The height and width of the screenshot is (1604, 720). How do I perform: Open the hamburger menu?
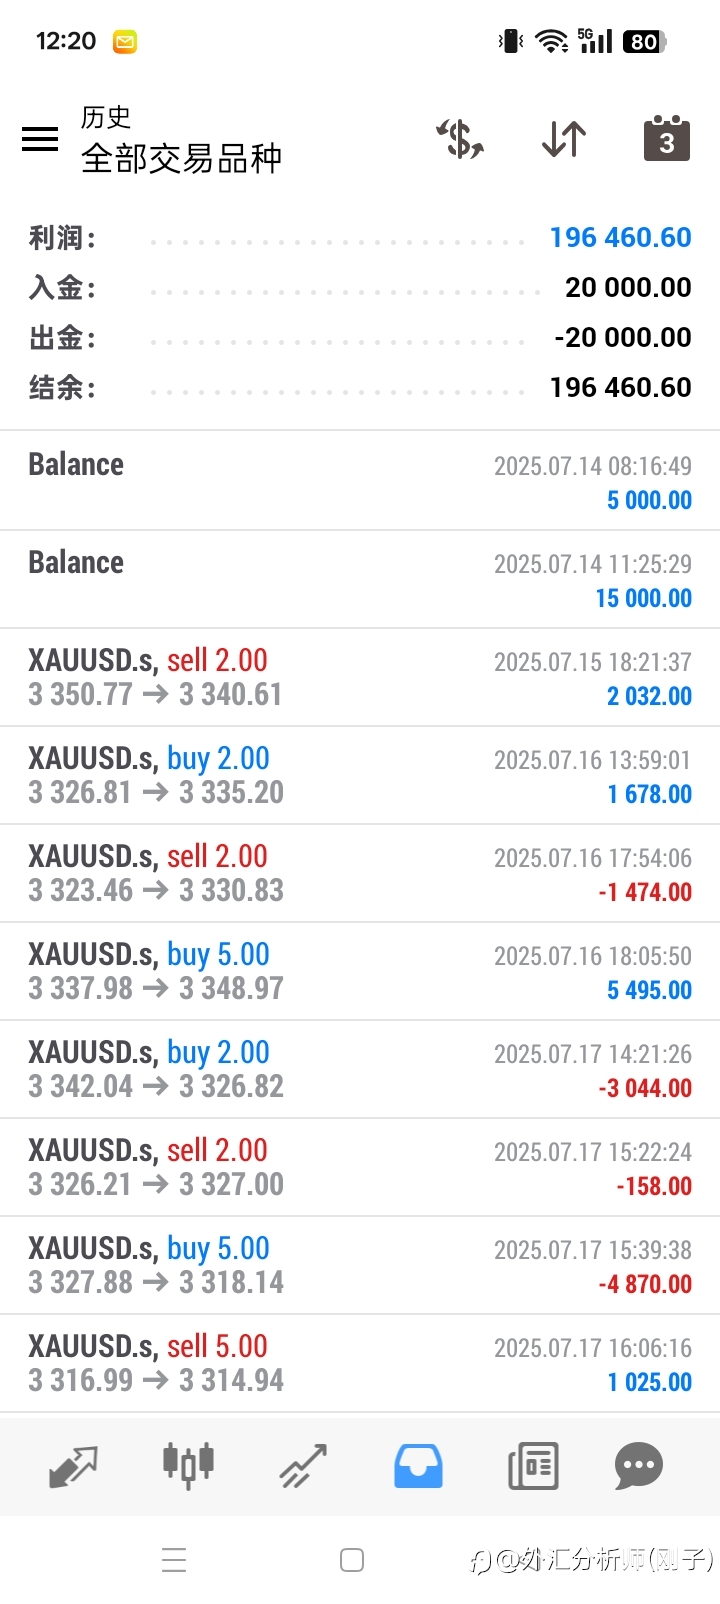(40, 139)
